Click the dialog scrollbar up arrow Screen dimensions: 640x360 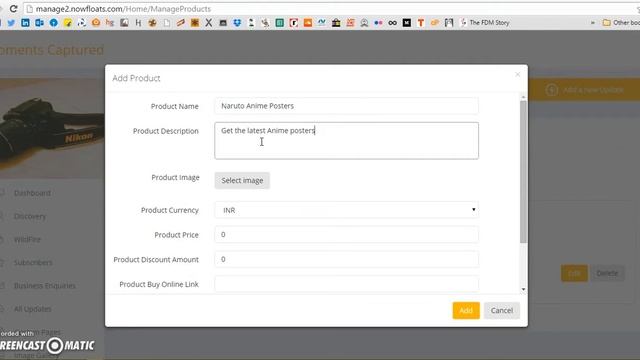click(x=523, y=97)
